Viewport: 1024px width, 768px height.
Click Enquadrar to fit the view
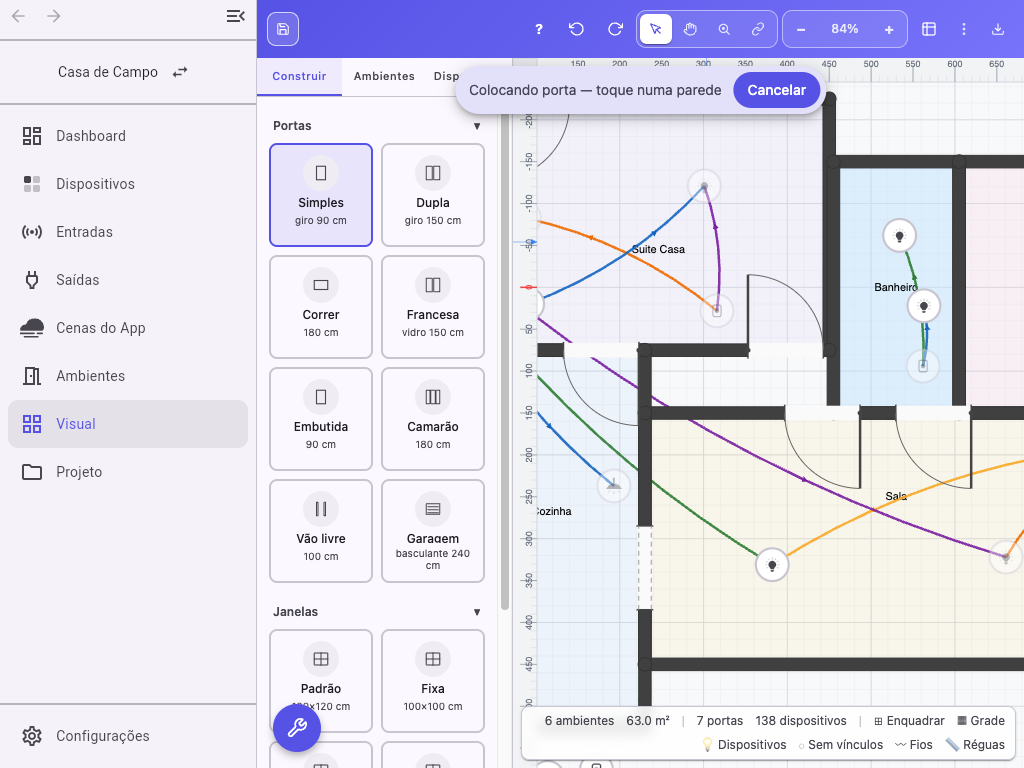(x=909, y=721)
